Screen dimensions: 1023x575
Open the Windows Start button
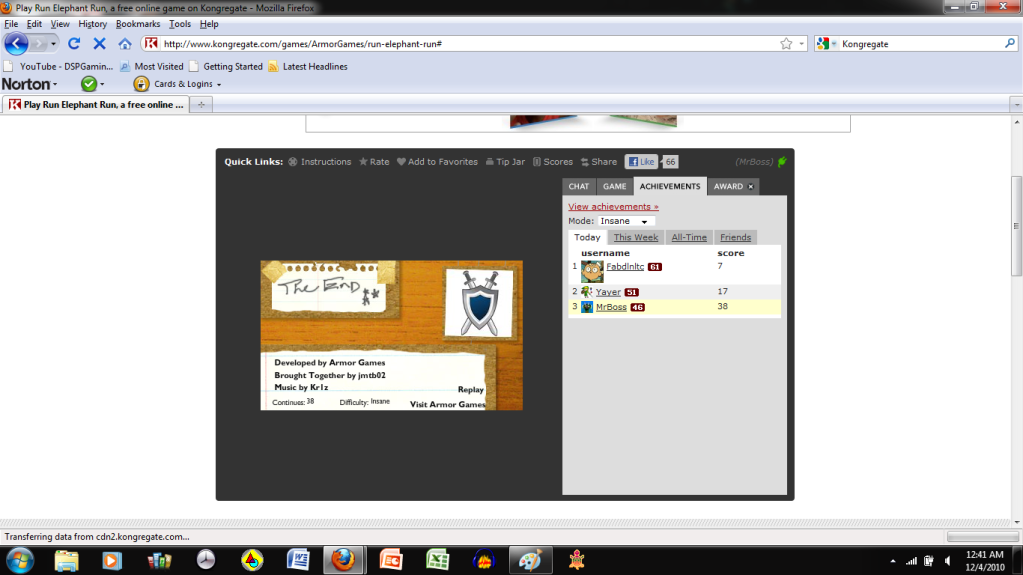pos(20,561)
